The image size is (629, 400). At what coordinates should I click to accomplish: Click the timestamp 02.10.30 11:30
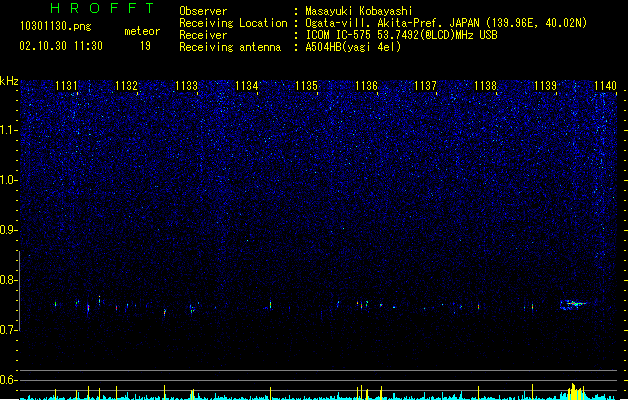click(61, 46)
